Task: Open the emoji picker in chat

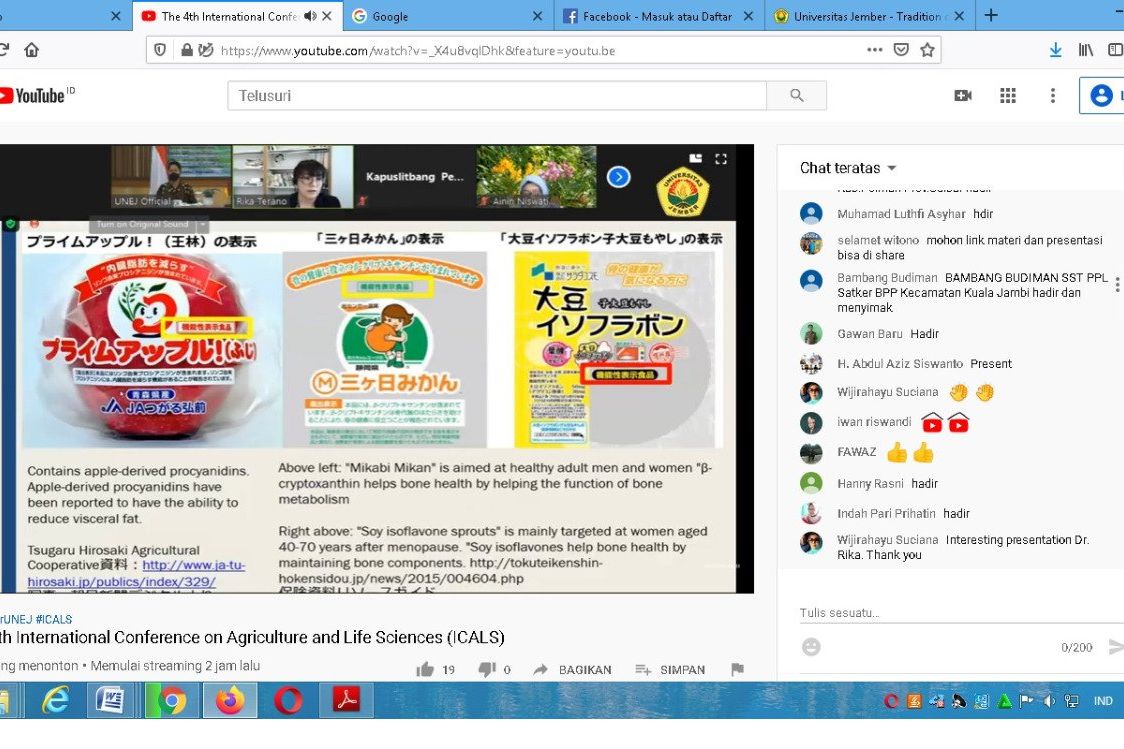Action: [811, 647]
